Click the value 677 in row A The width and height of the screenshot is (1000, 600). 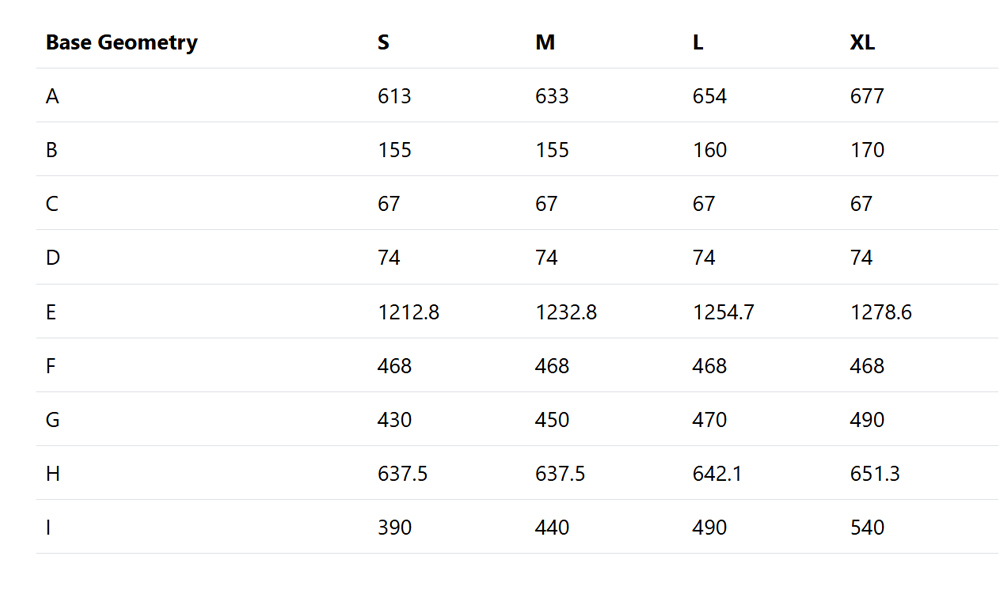pyautogui.click(x=867, y=96)
